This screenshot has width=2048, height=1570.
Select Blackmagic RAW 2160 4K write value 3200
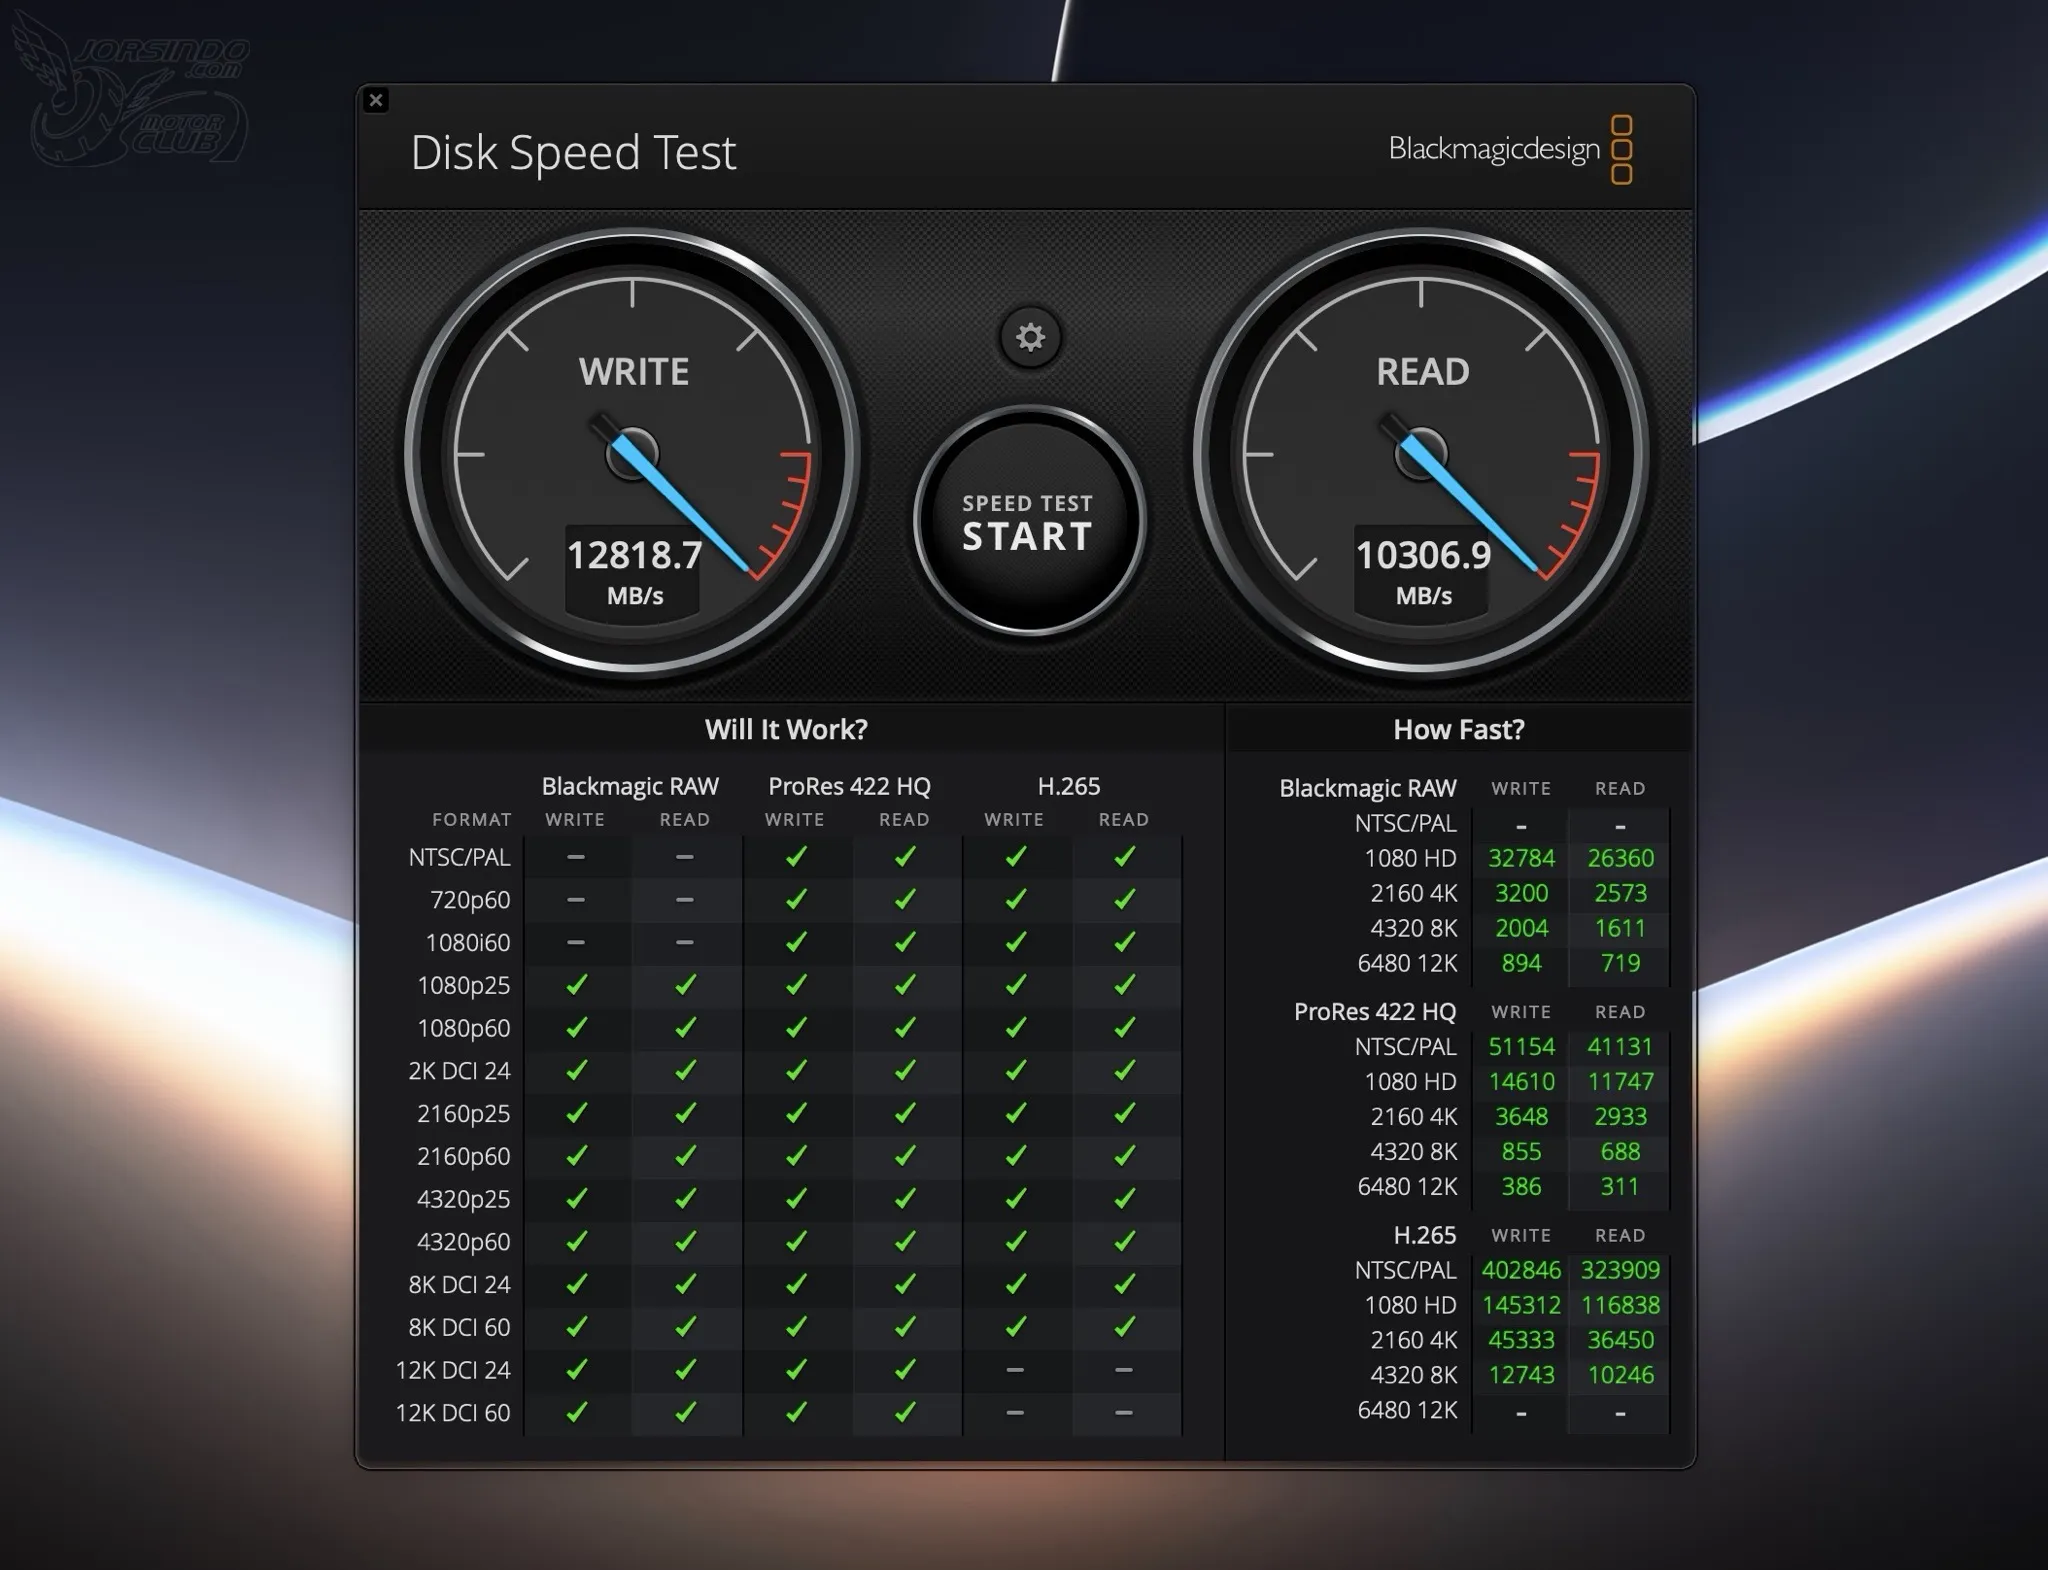click(1521, 893)
